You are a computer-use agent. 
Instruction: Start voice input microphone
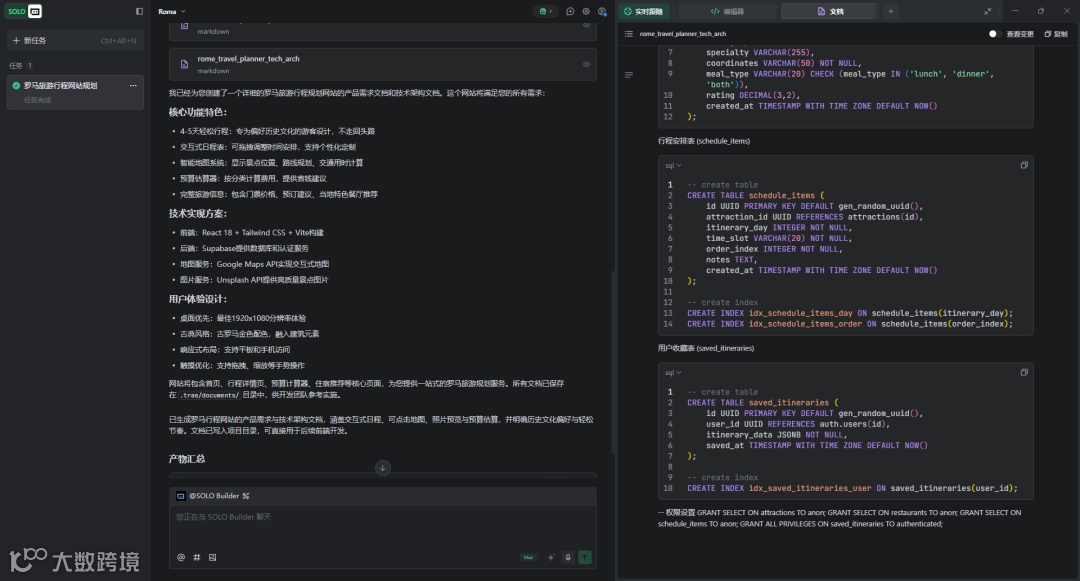coord(568,558)
